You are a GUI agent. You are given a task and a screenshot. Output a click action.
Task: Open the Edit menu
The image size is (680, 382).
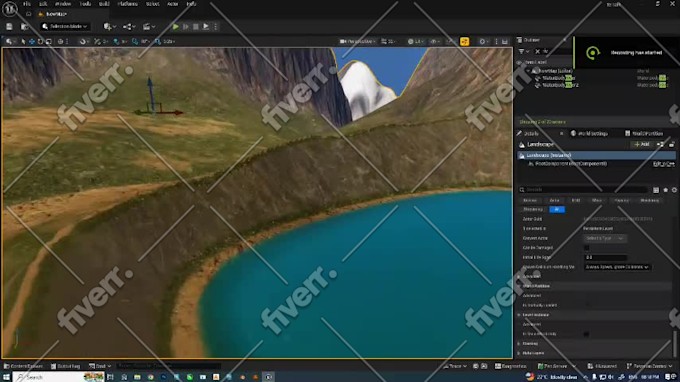[43, 4]
